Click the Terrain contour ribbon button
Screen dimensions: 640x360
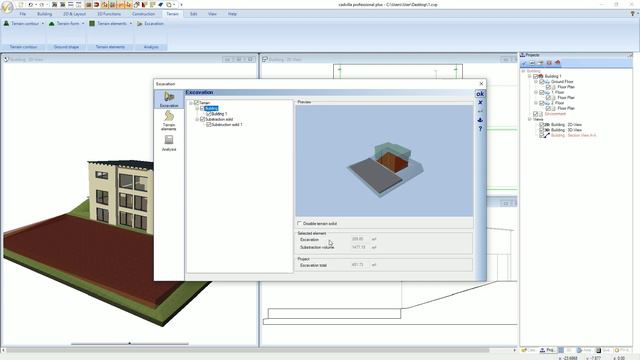point(21,24)
